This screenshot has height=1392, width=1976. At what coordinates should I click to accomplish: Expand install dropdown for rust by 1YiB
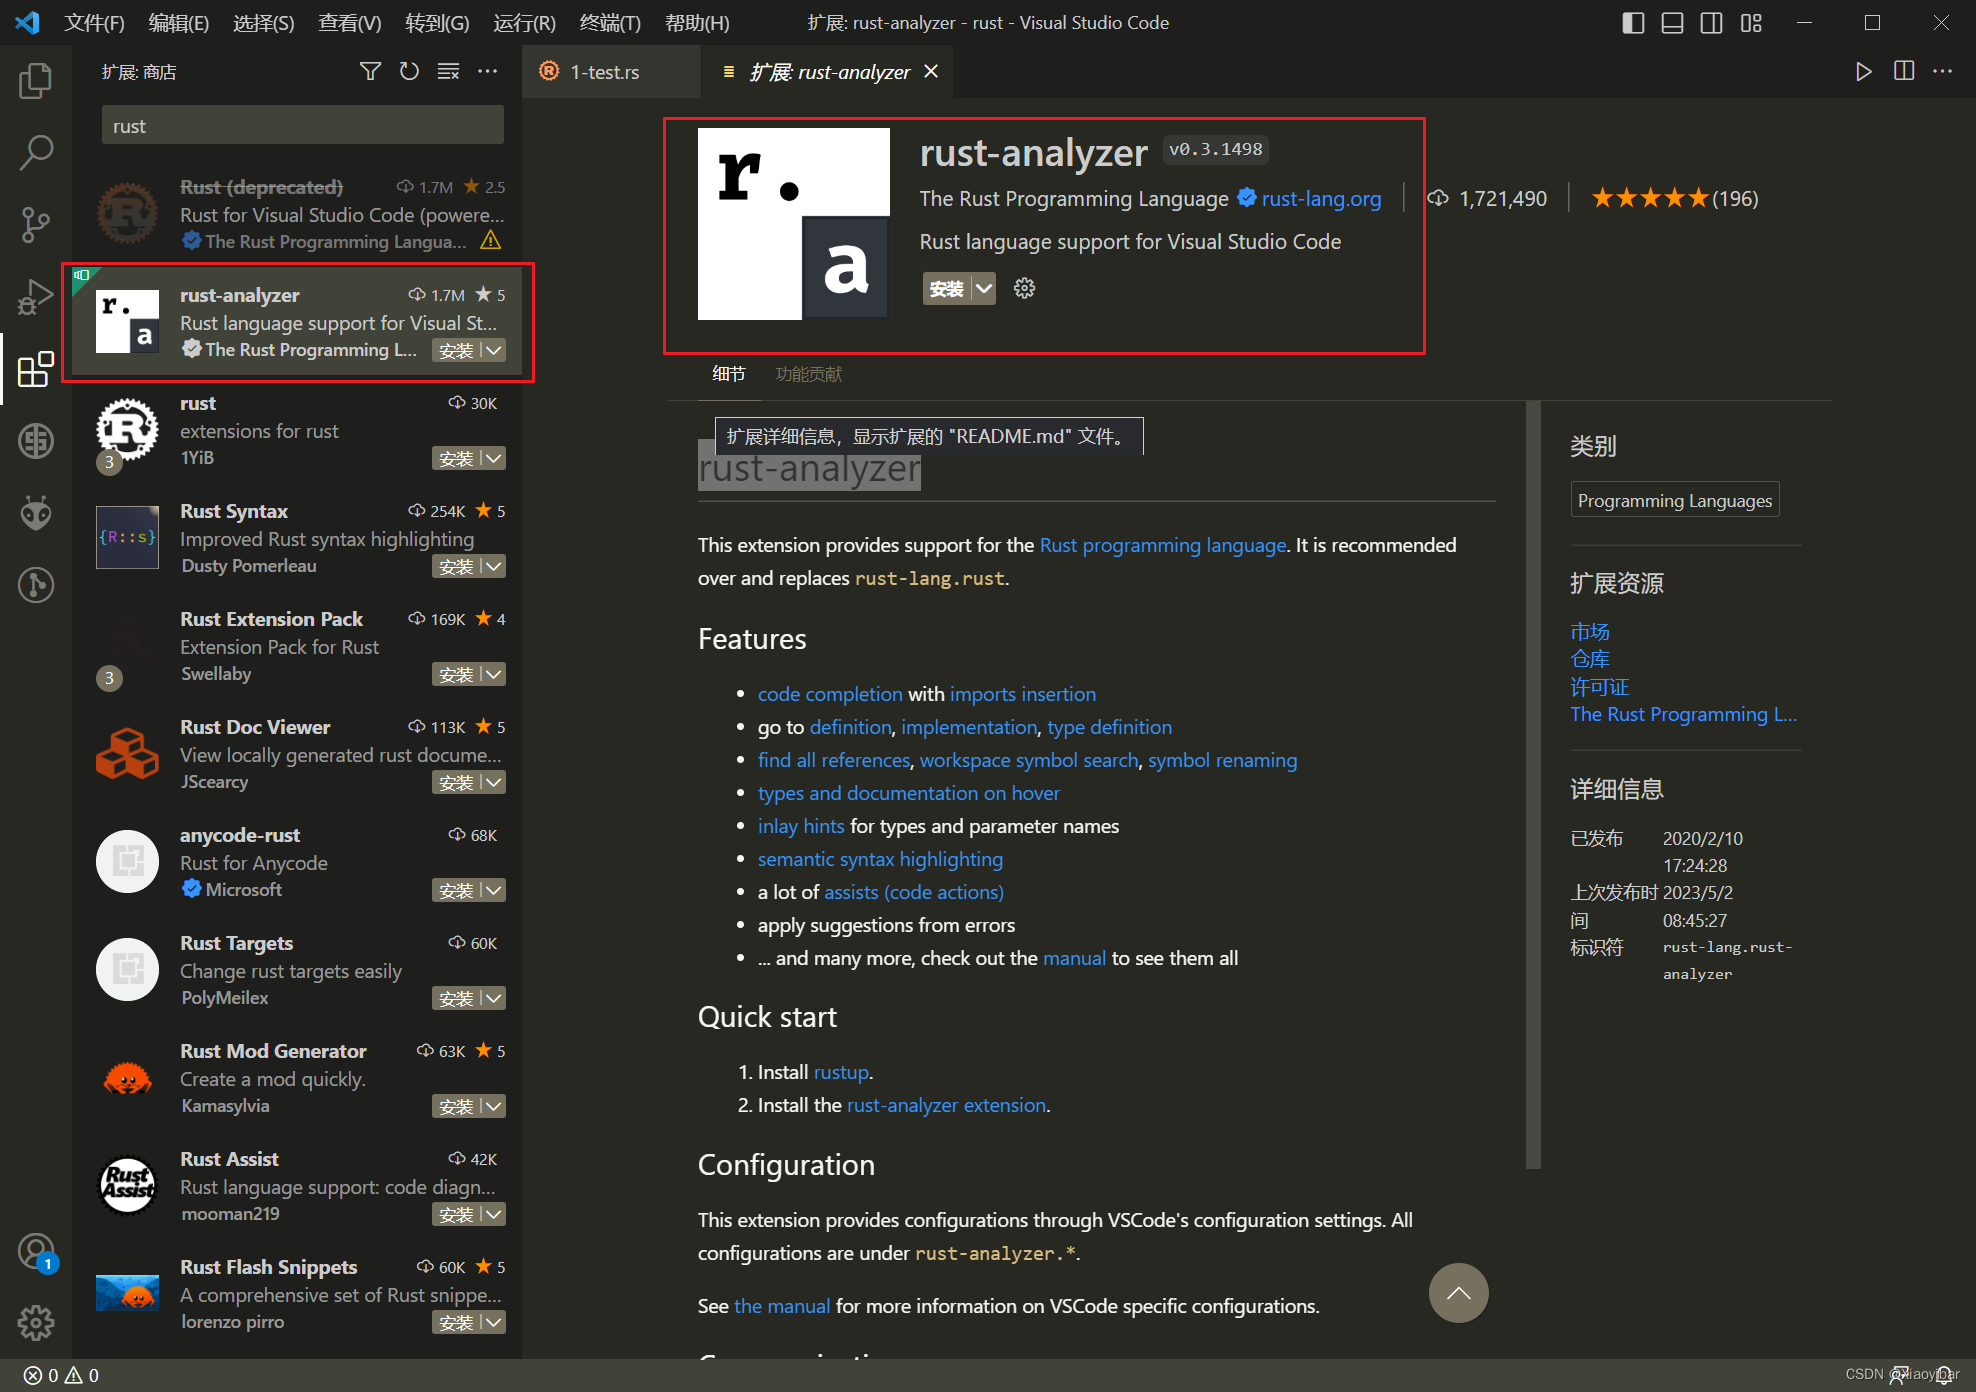(494, 458)
